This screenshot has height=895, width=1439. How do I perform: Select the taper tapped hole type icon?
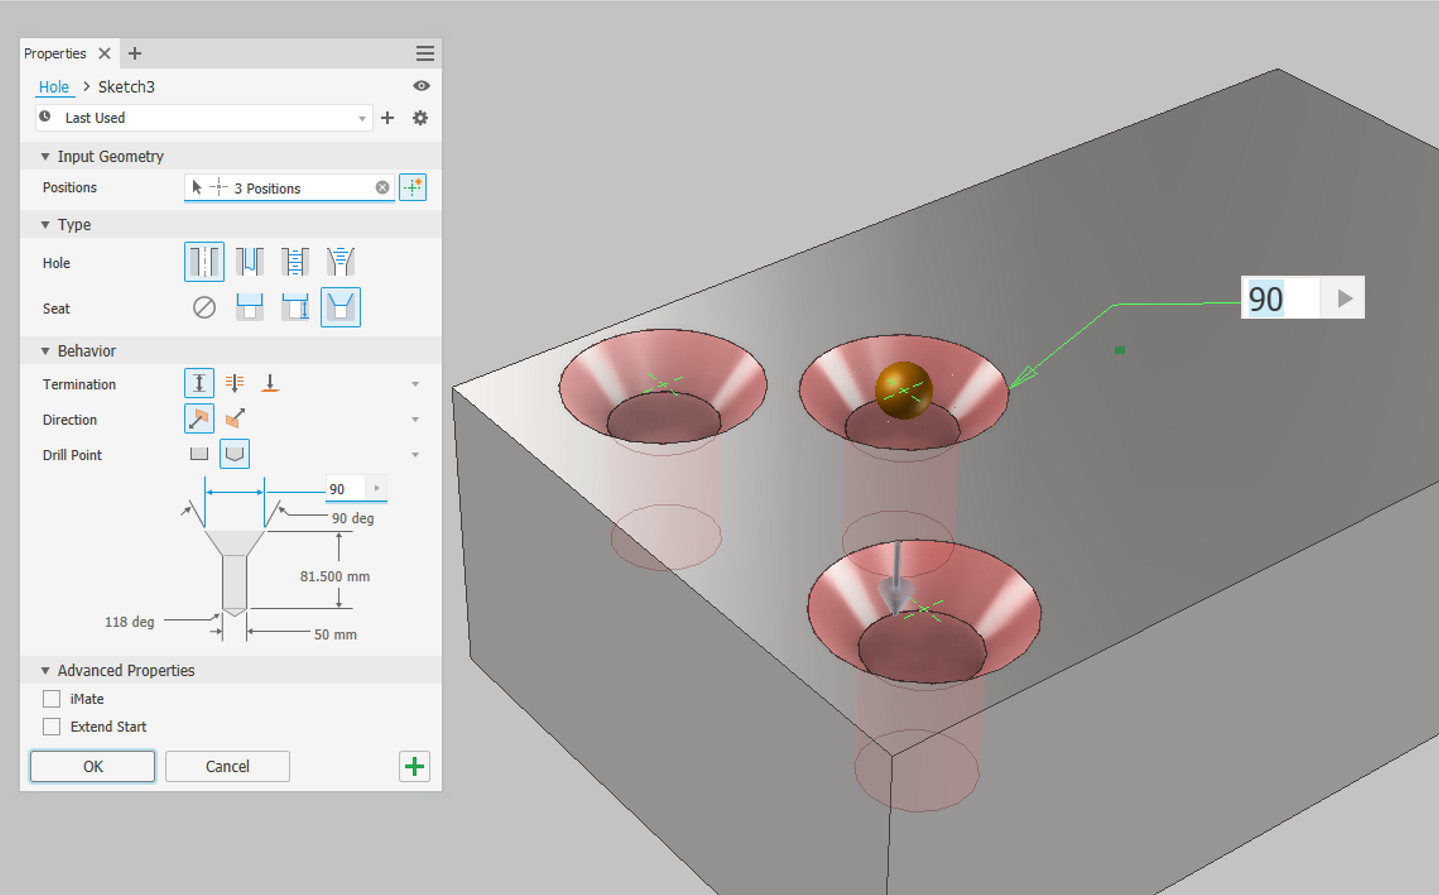click(x=340, y=262)
